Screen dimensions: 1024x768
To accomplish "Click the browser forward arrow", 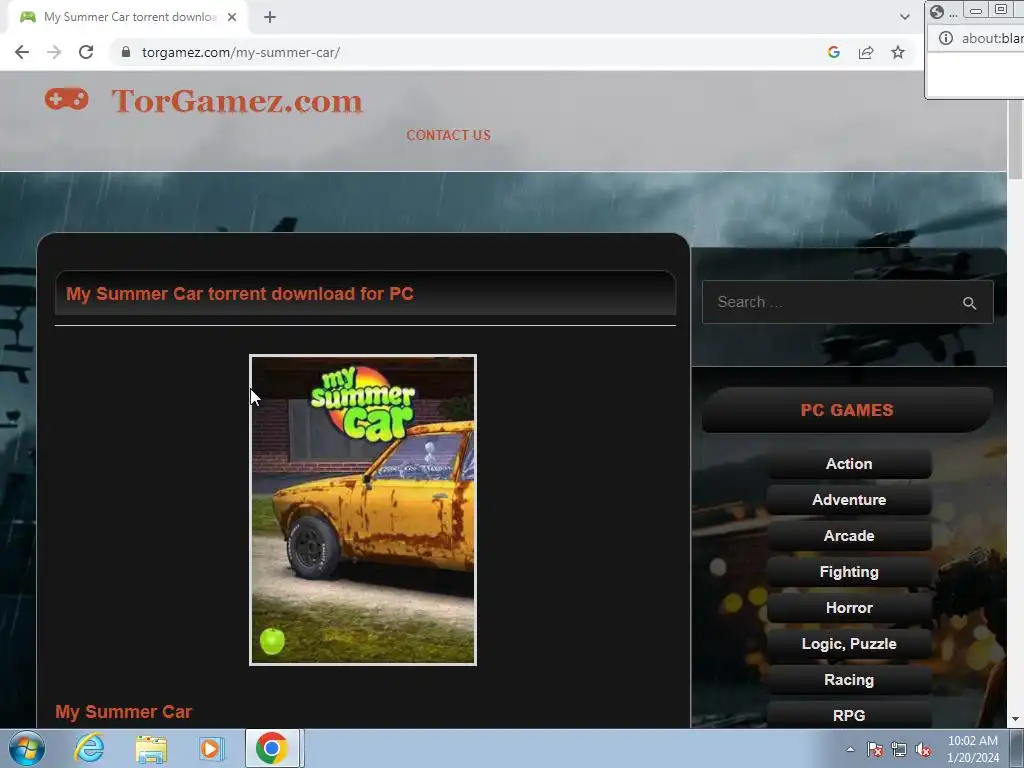I will 54,52.
